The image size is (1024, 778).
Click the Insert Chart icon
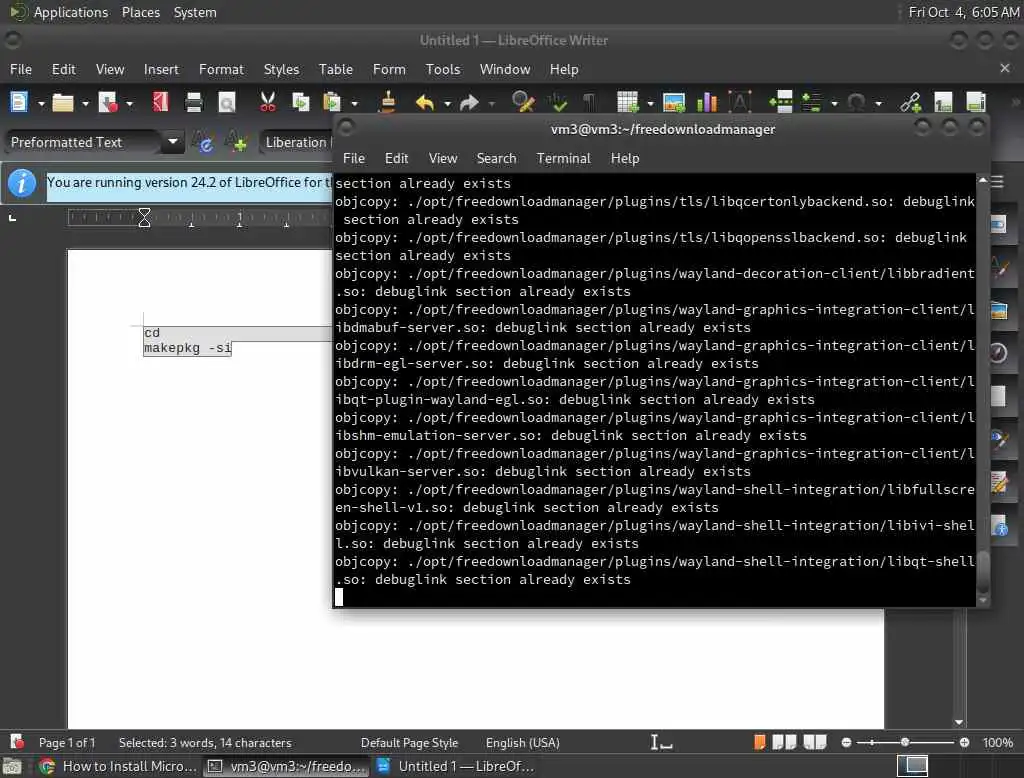tap(707, 102)
